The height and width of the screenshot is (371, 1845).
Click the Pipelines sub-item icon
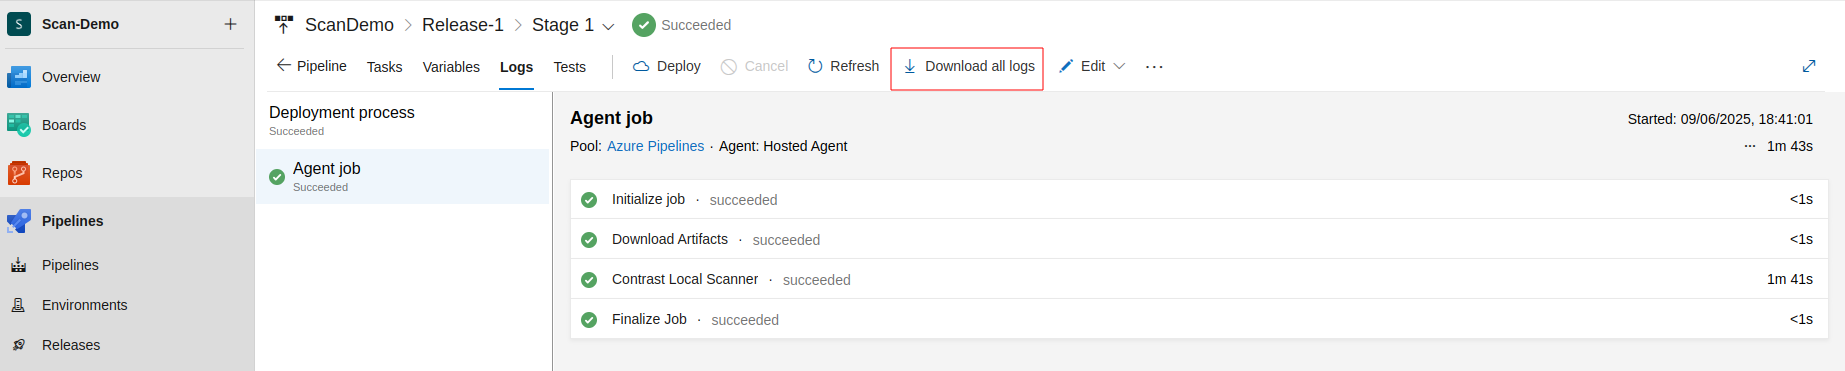coord(19,265)
